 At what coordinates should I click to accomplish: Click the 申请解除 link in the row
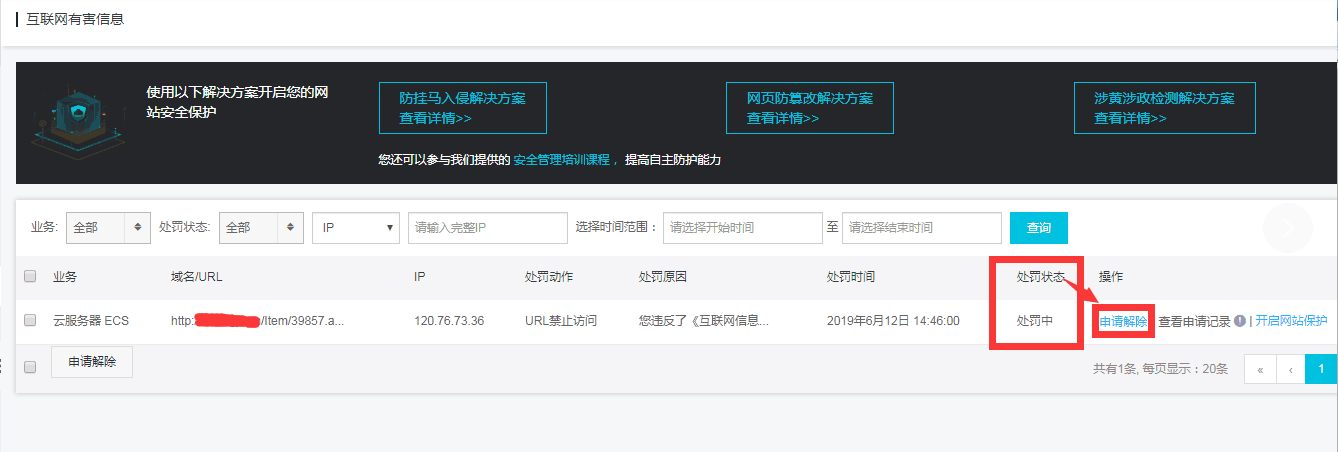click(x=1123, y=321)
